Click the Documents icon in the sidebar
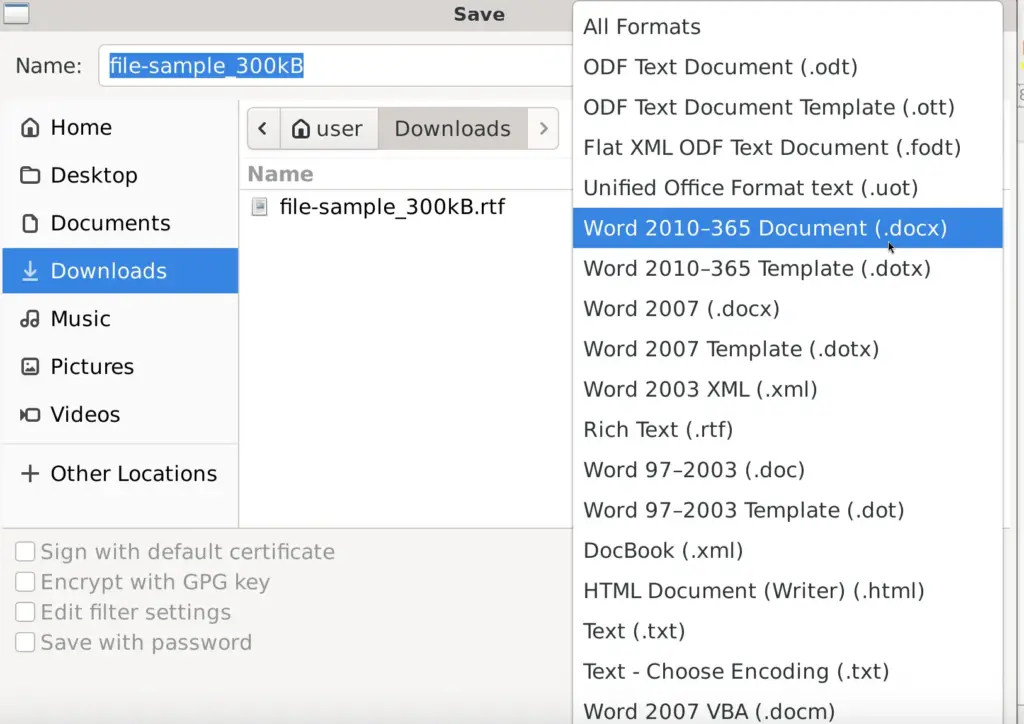Image resolution: width=1024 pixels, height=724 pixels. [30, 223]
